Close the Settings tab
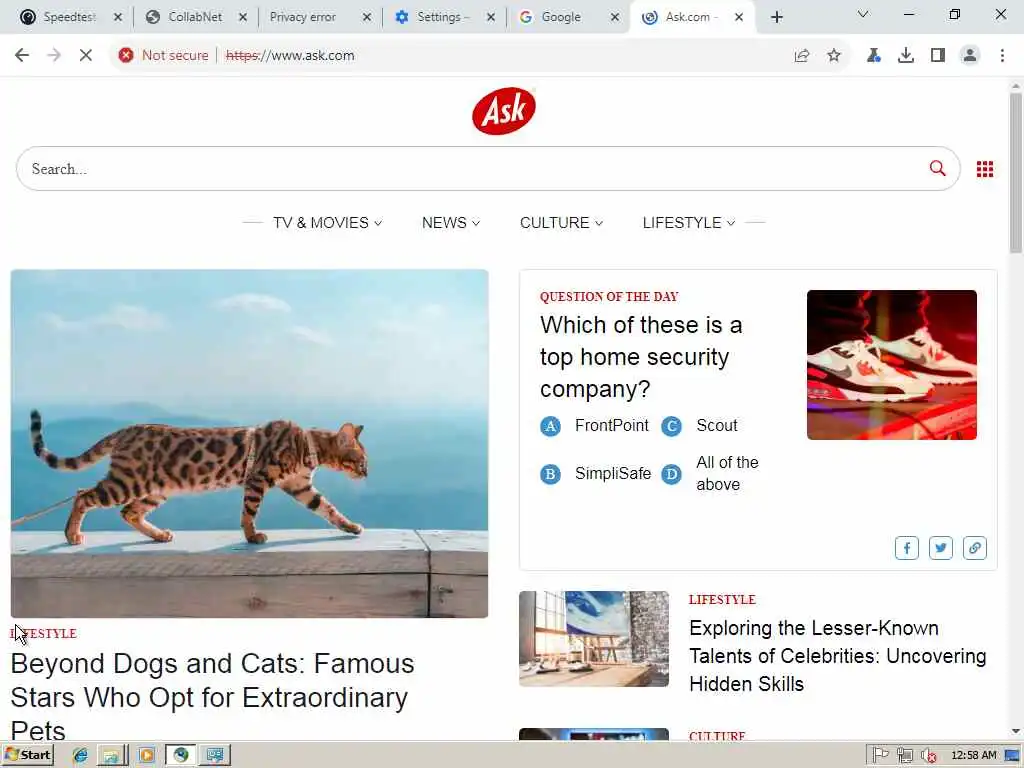This screenshot has width=1024, height=768. point(490,18)
